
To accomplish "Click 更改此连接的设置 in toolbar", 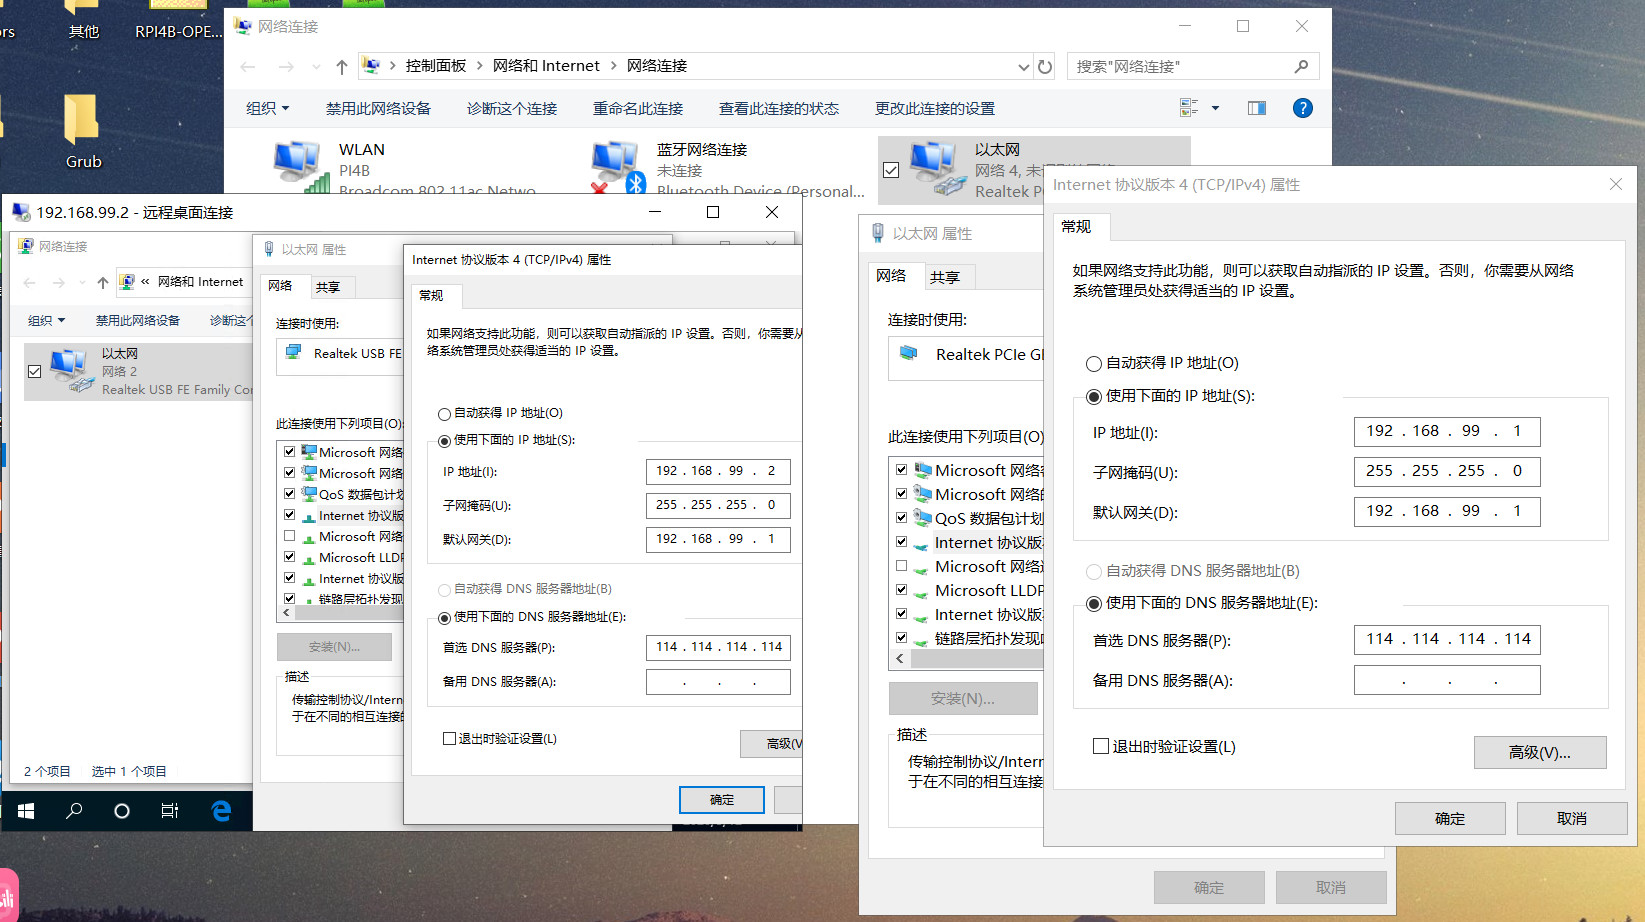I will 935,108.
